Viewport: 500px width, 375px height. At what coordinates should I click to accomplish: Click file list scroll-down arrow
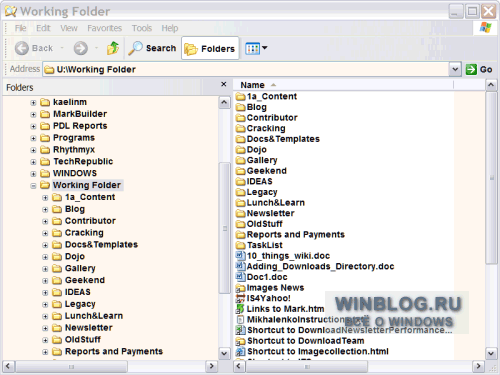click(x=491, y=353)
